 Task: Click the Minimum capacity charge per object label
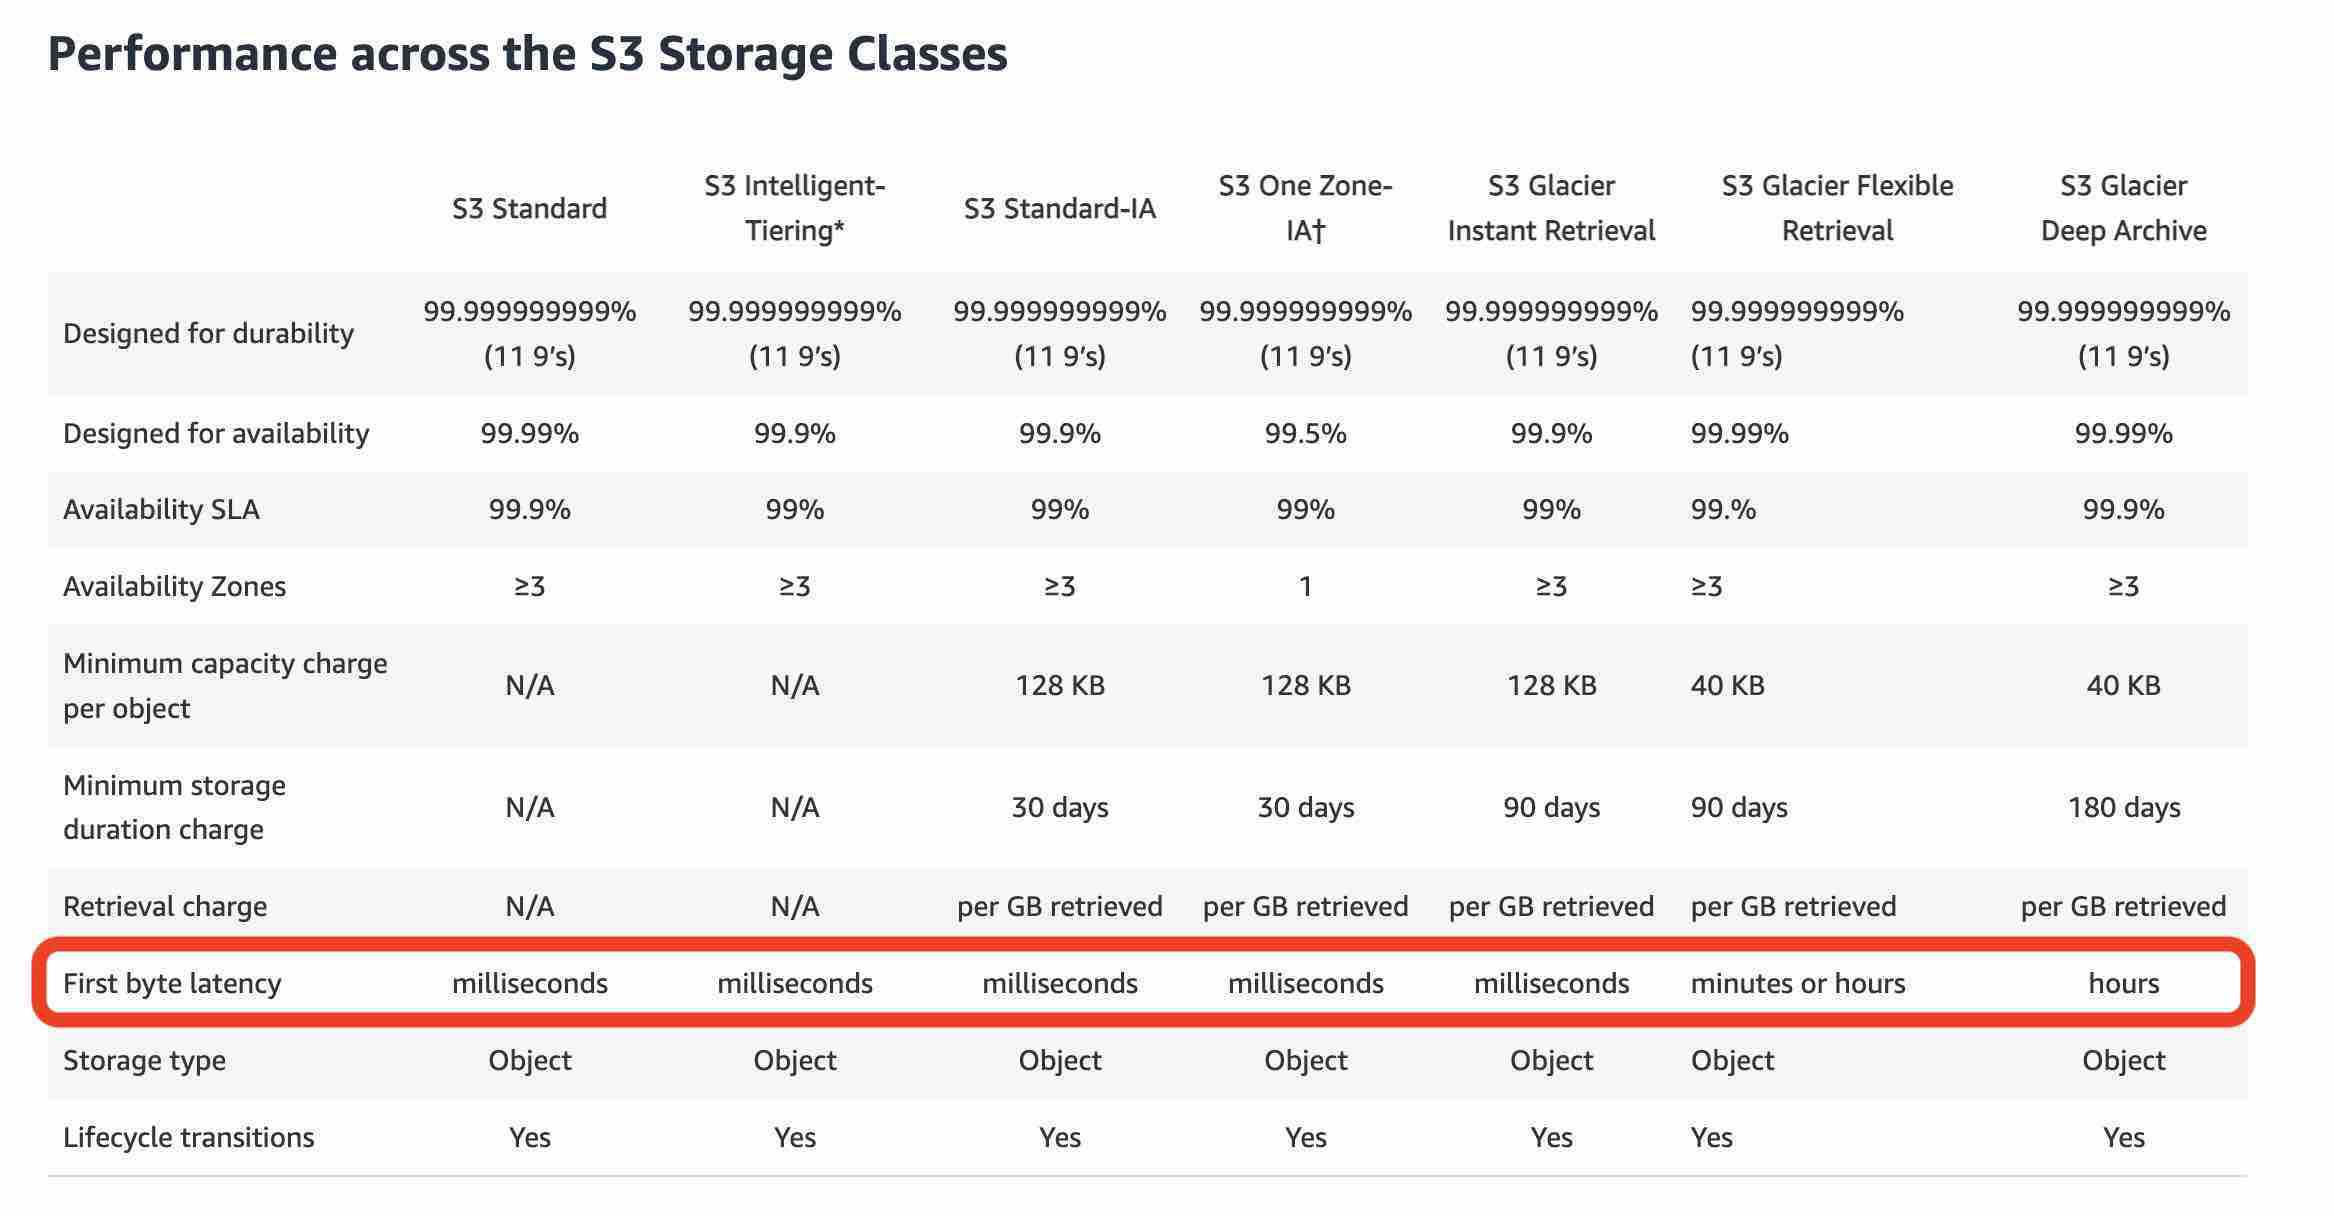click(x=225, y=686)
